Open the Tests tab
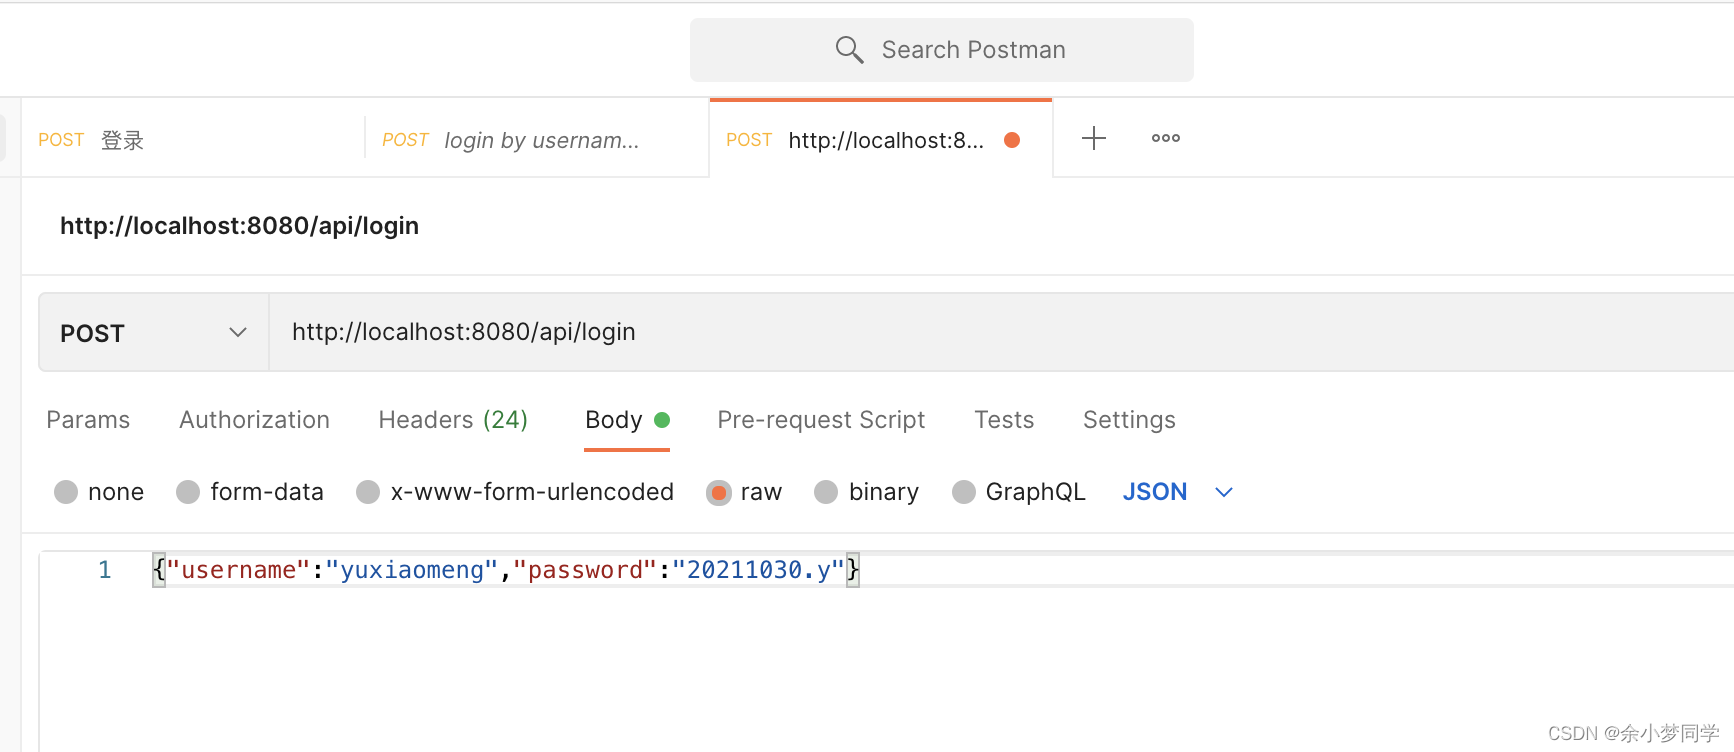Viewport: 1734px width, 752px height. tap(1004, 420)
